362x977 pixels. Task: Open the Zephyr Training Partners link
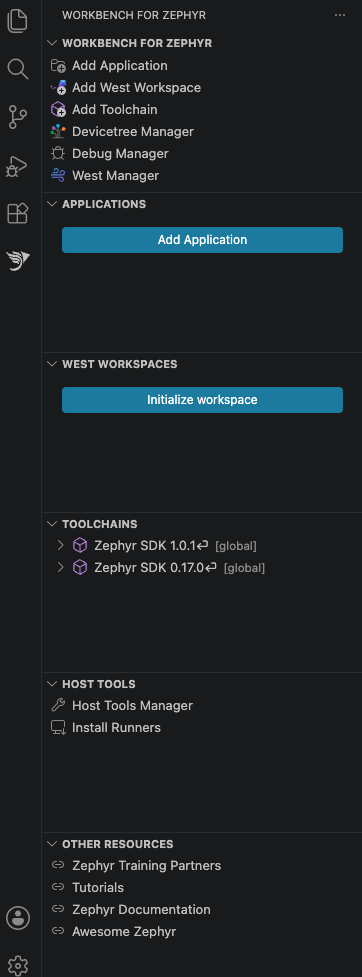(x=146, y=865)
